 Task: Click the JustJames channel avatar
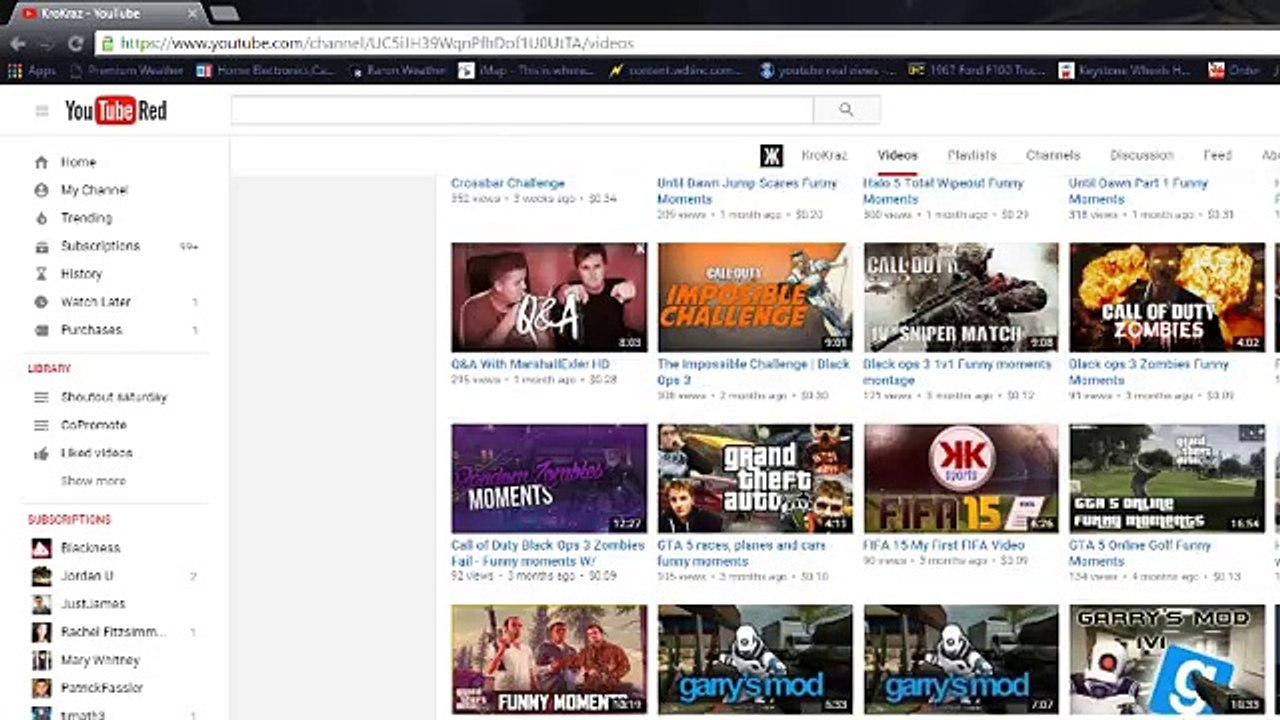pos(41,604)
